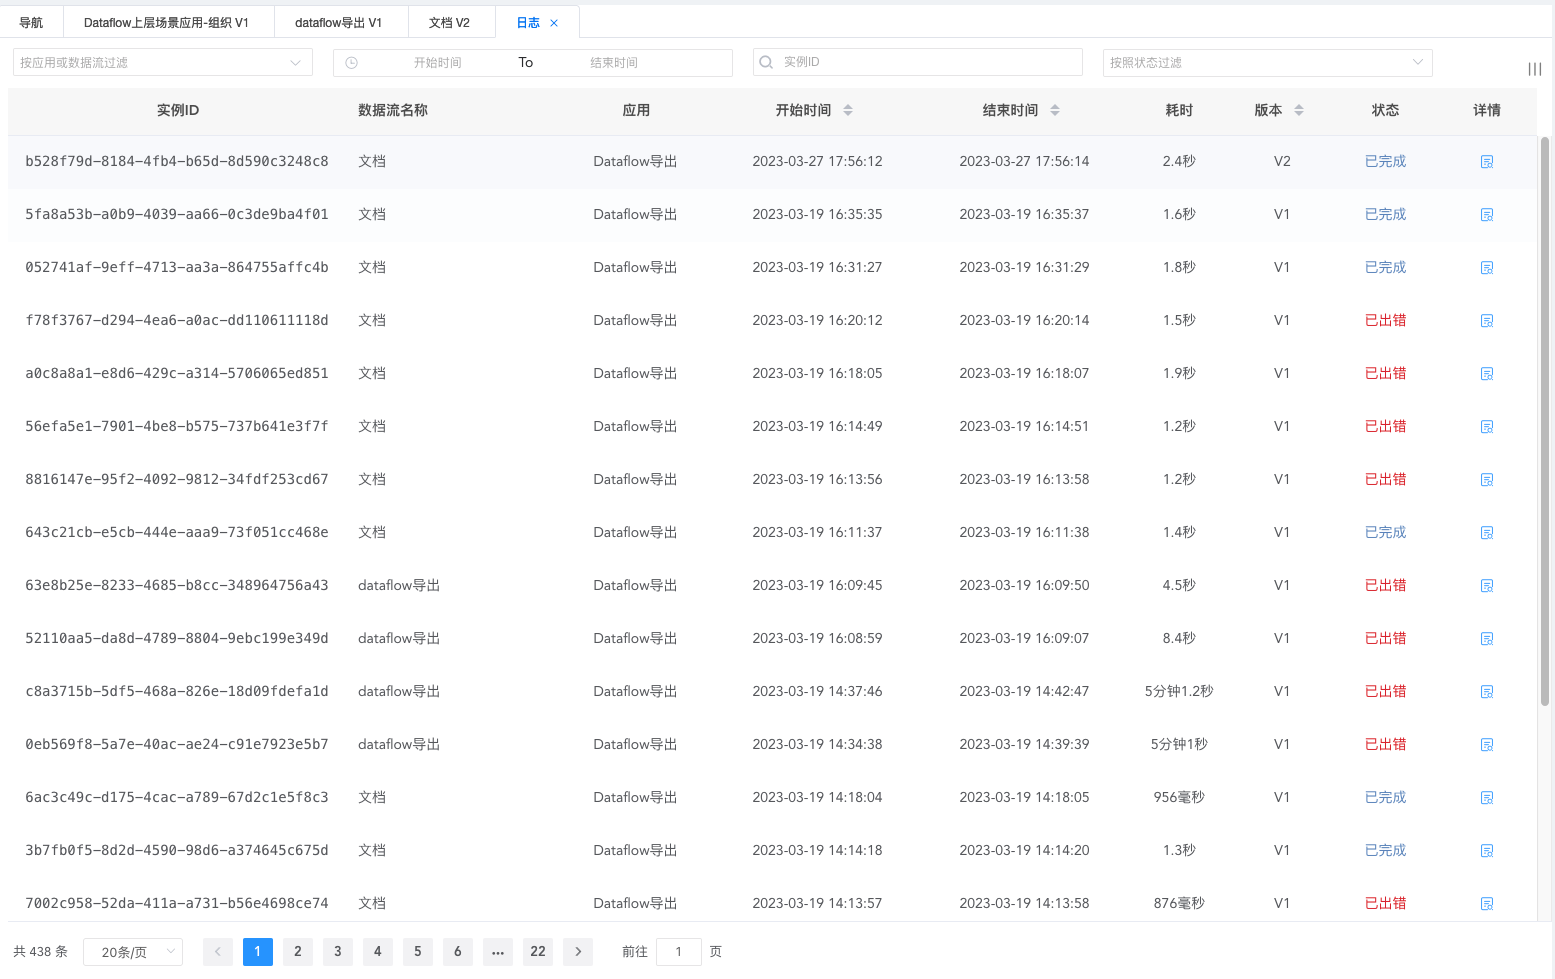Viewport: 1555px width, 979px height.
Task: Click dataflow导出 name in row 63e8b25e
Action: tap(399, 585)
